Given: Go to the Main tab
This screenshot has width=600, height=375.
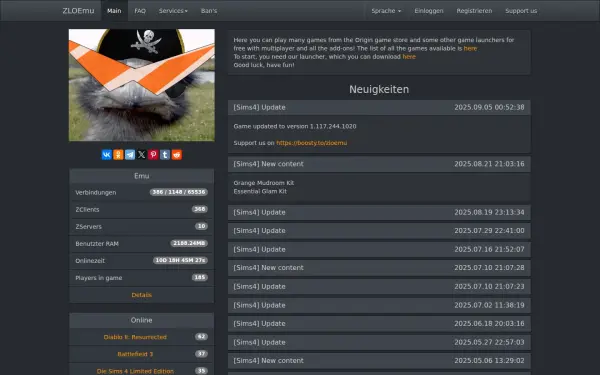Looking at the screenshot, I should tap(114, 11).
